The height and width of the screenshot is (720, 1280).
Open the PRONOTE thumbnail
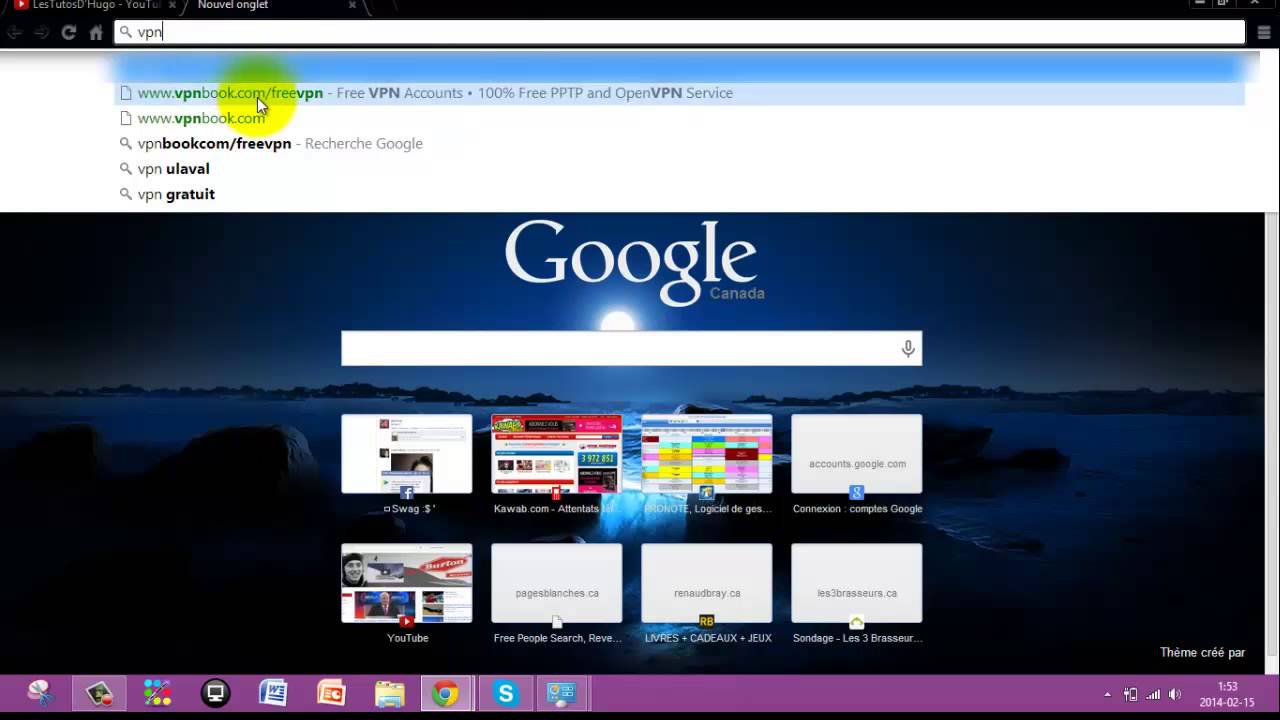tap(707, 454)
